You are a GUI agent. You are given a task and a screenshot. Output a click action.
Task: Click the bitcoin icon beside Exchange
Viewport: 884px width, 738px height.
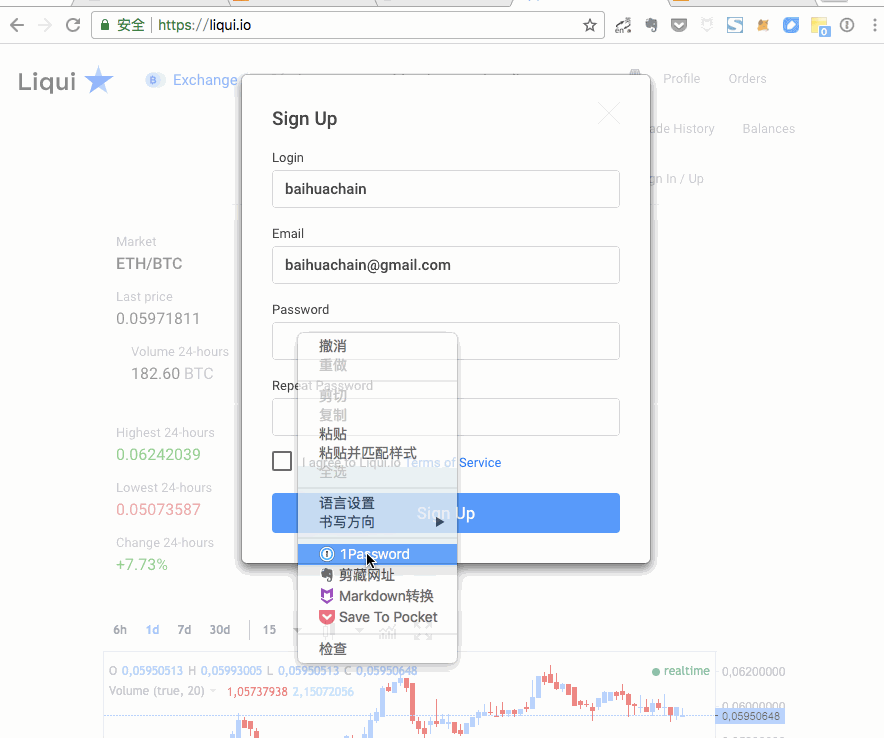[x=153, y=80]
